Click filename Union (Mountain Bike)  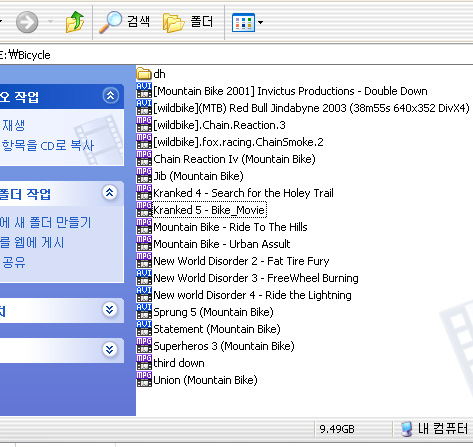pos(205,380)
